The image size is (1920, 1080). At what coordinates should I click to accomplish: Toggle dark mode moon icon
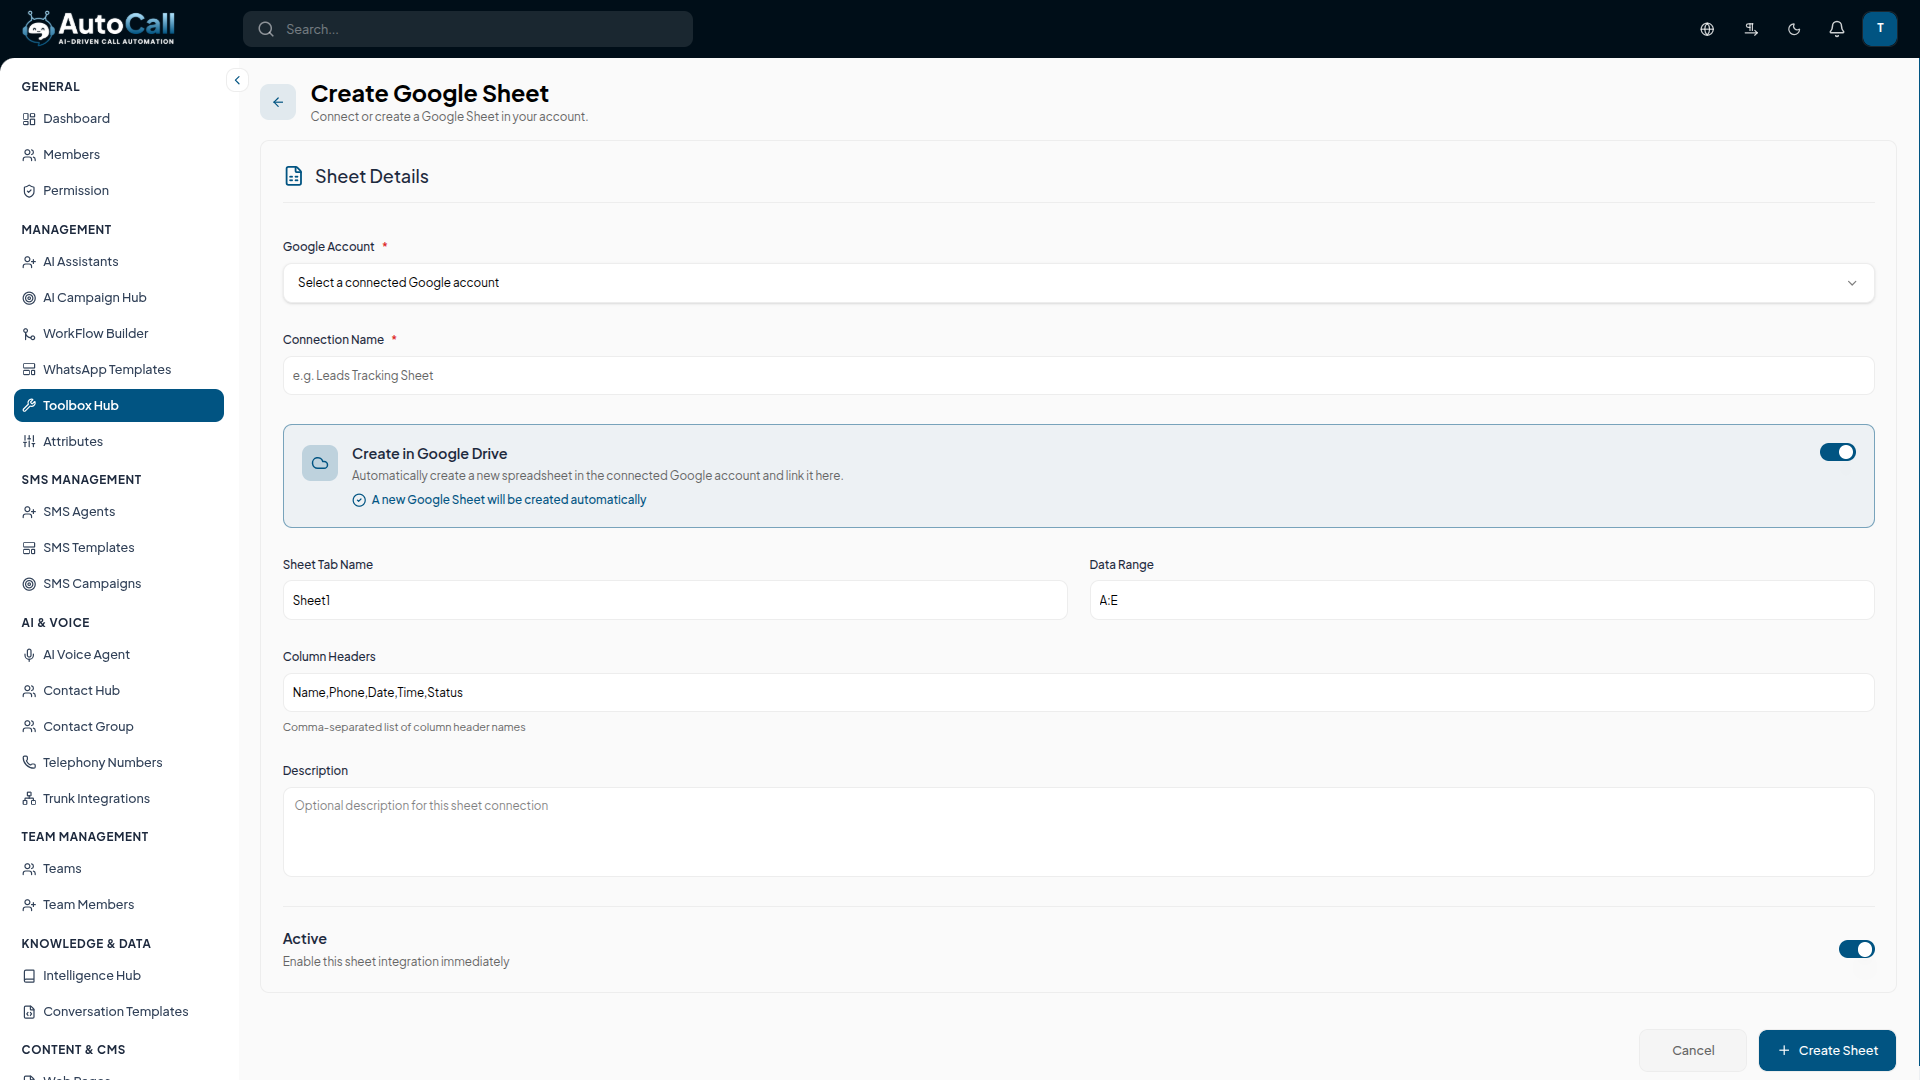[x=1794, y=29]
